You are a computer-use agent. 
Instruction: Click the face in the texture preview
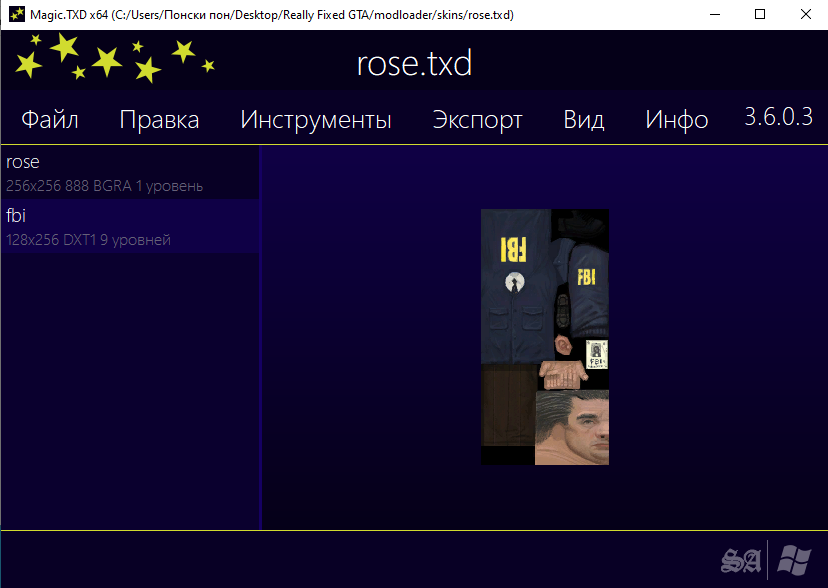point(572,428)
